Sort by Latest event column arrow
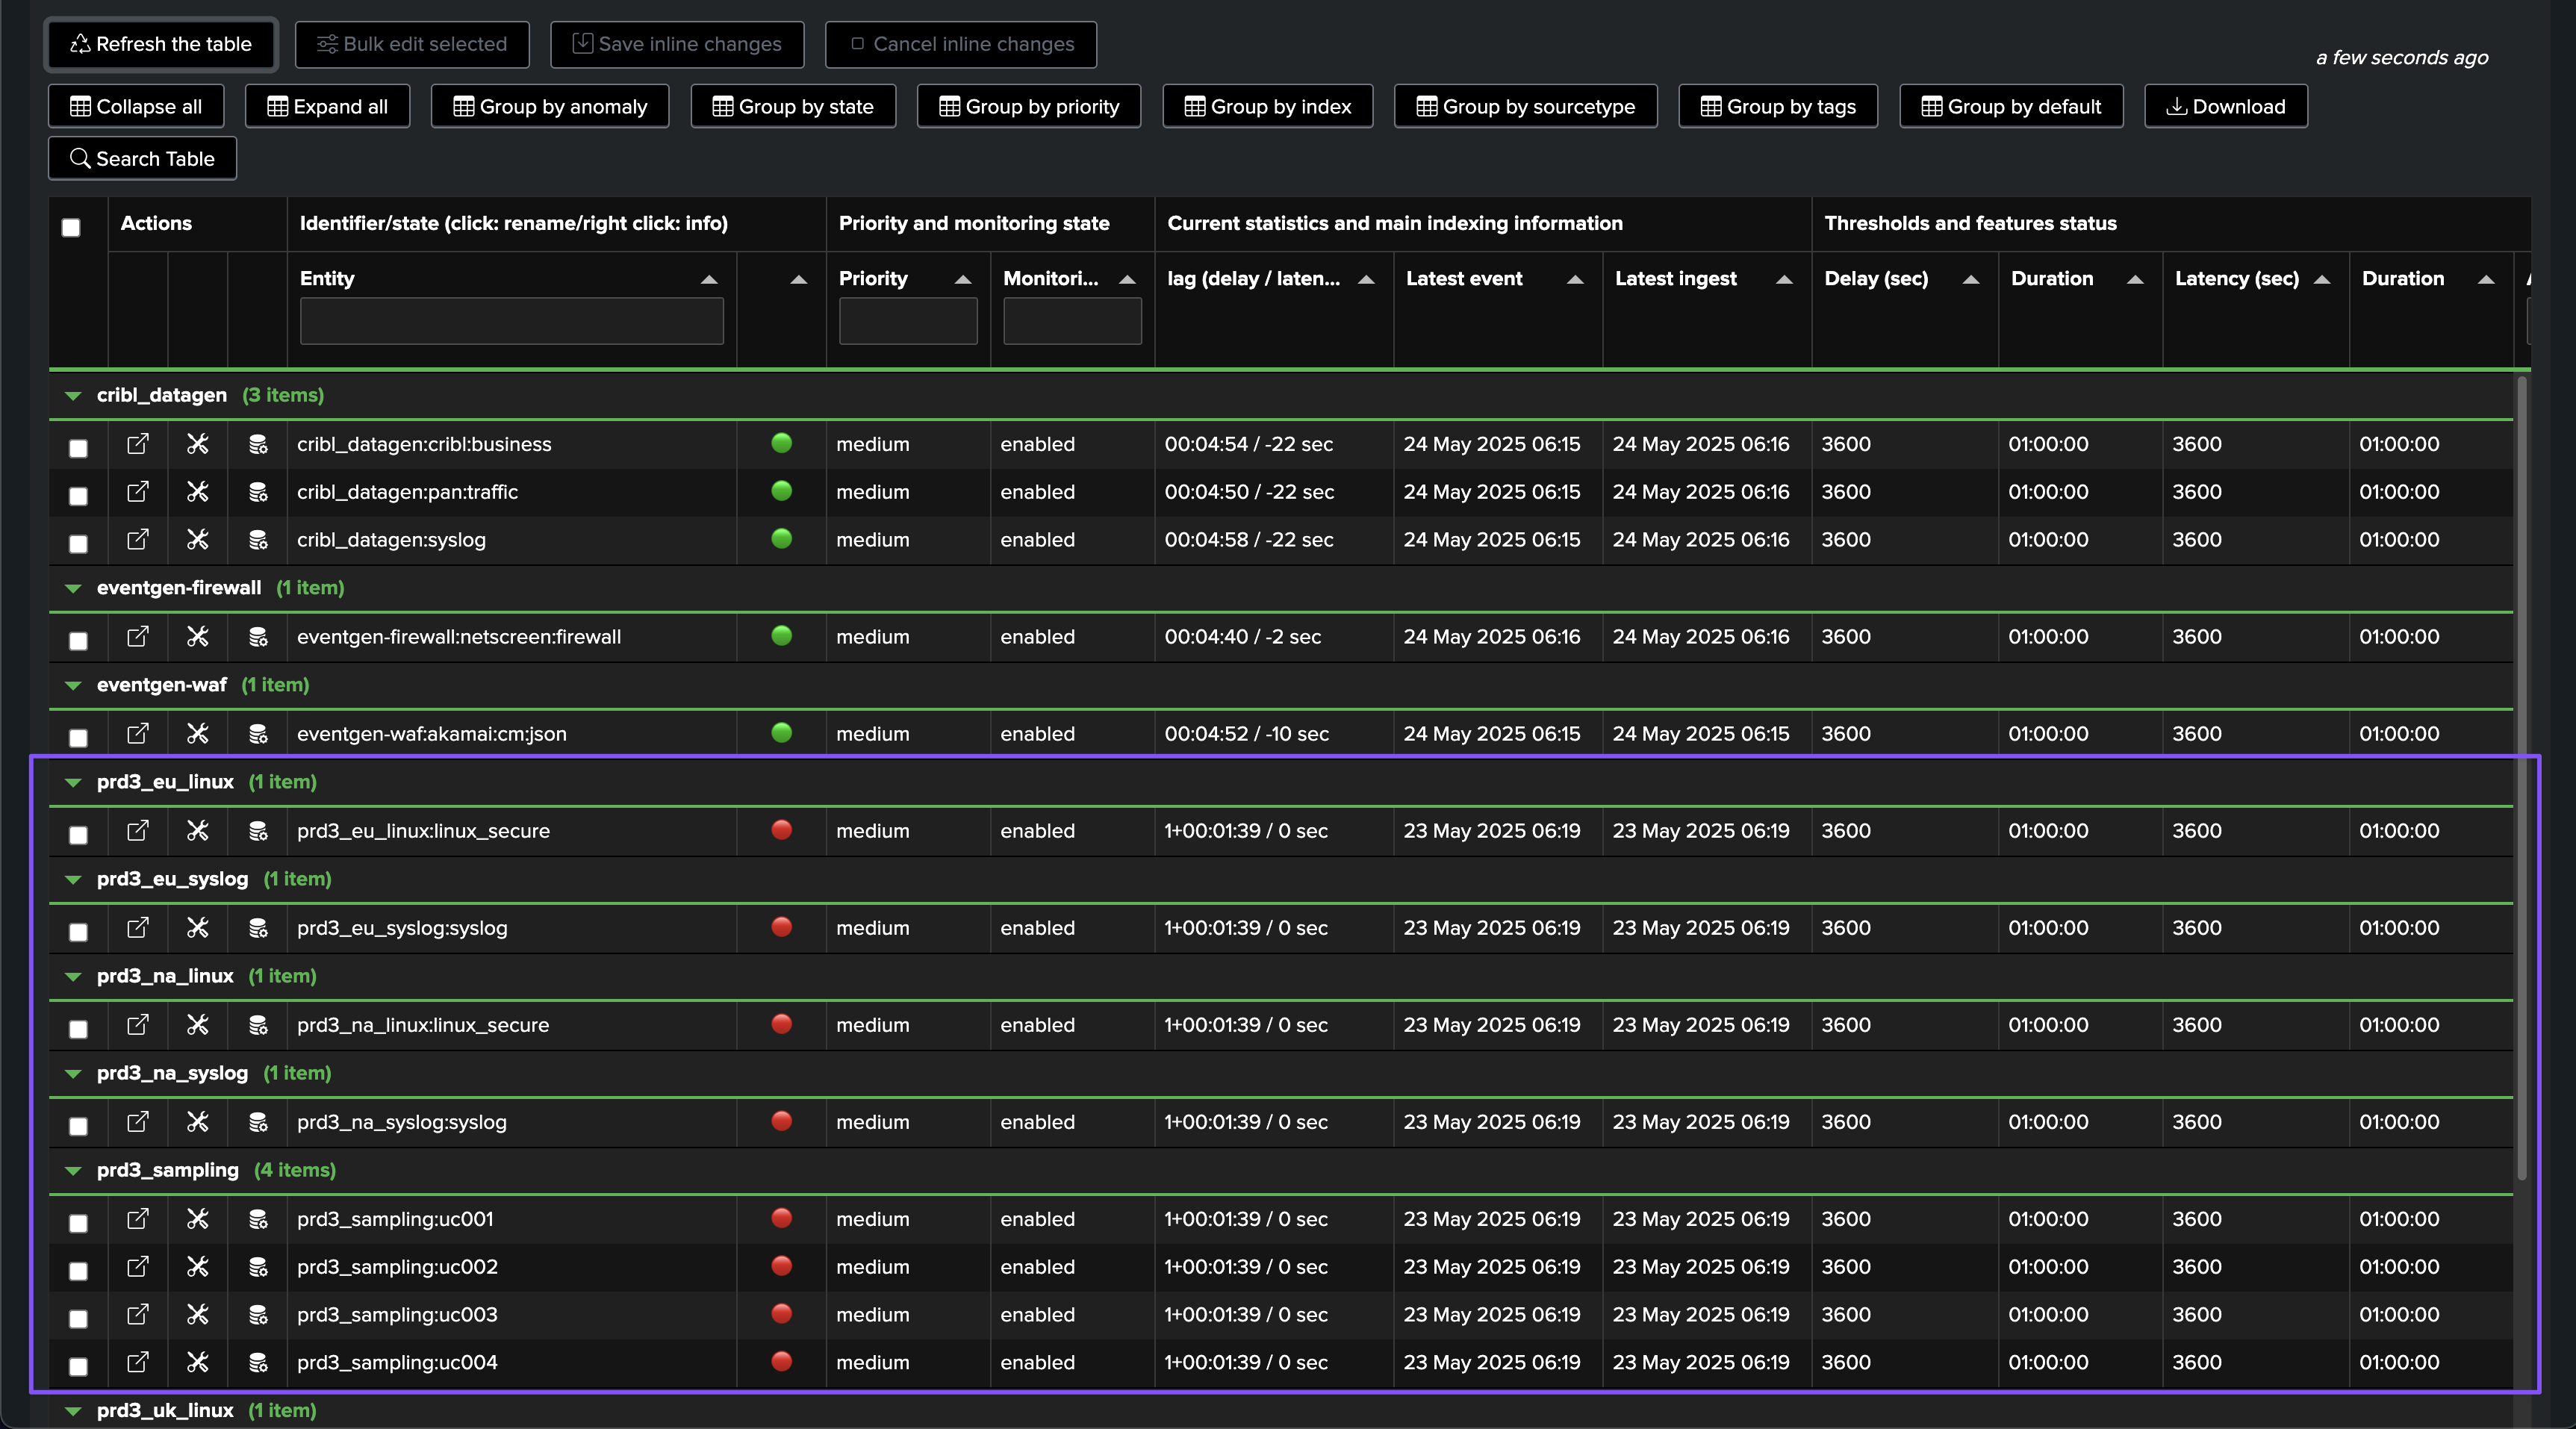 click(x=1575, y=280)
